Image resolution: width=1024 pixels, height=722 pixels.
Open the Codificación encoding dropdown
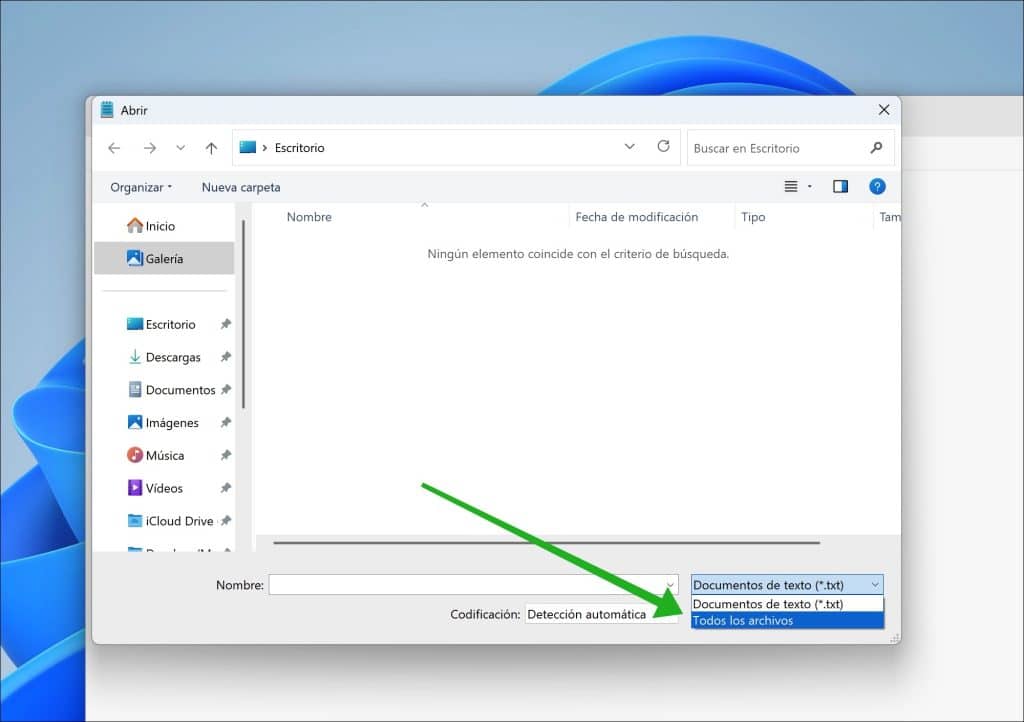coord(601,614)
